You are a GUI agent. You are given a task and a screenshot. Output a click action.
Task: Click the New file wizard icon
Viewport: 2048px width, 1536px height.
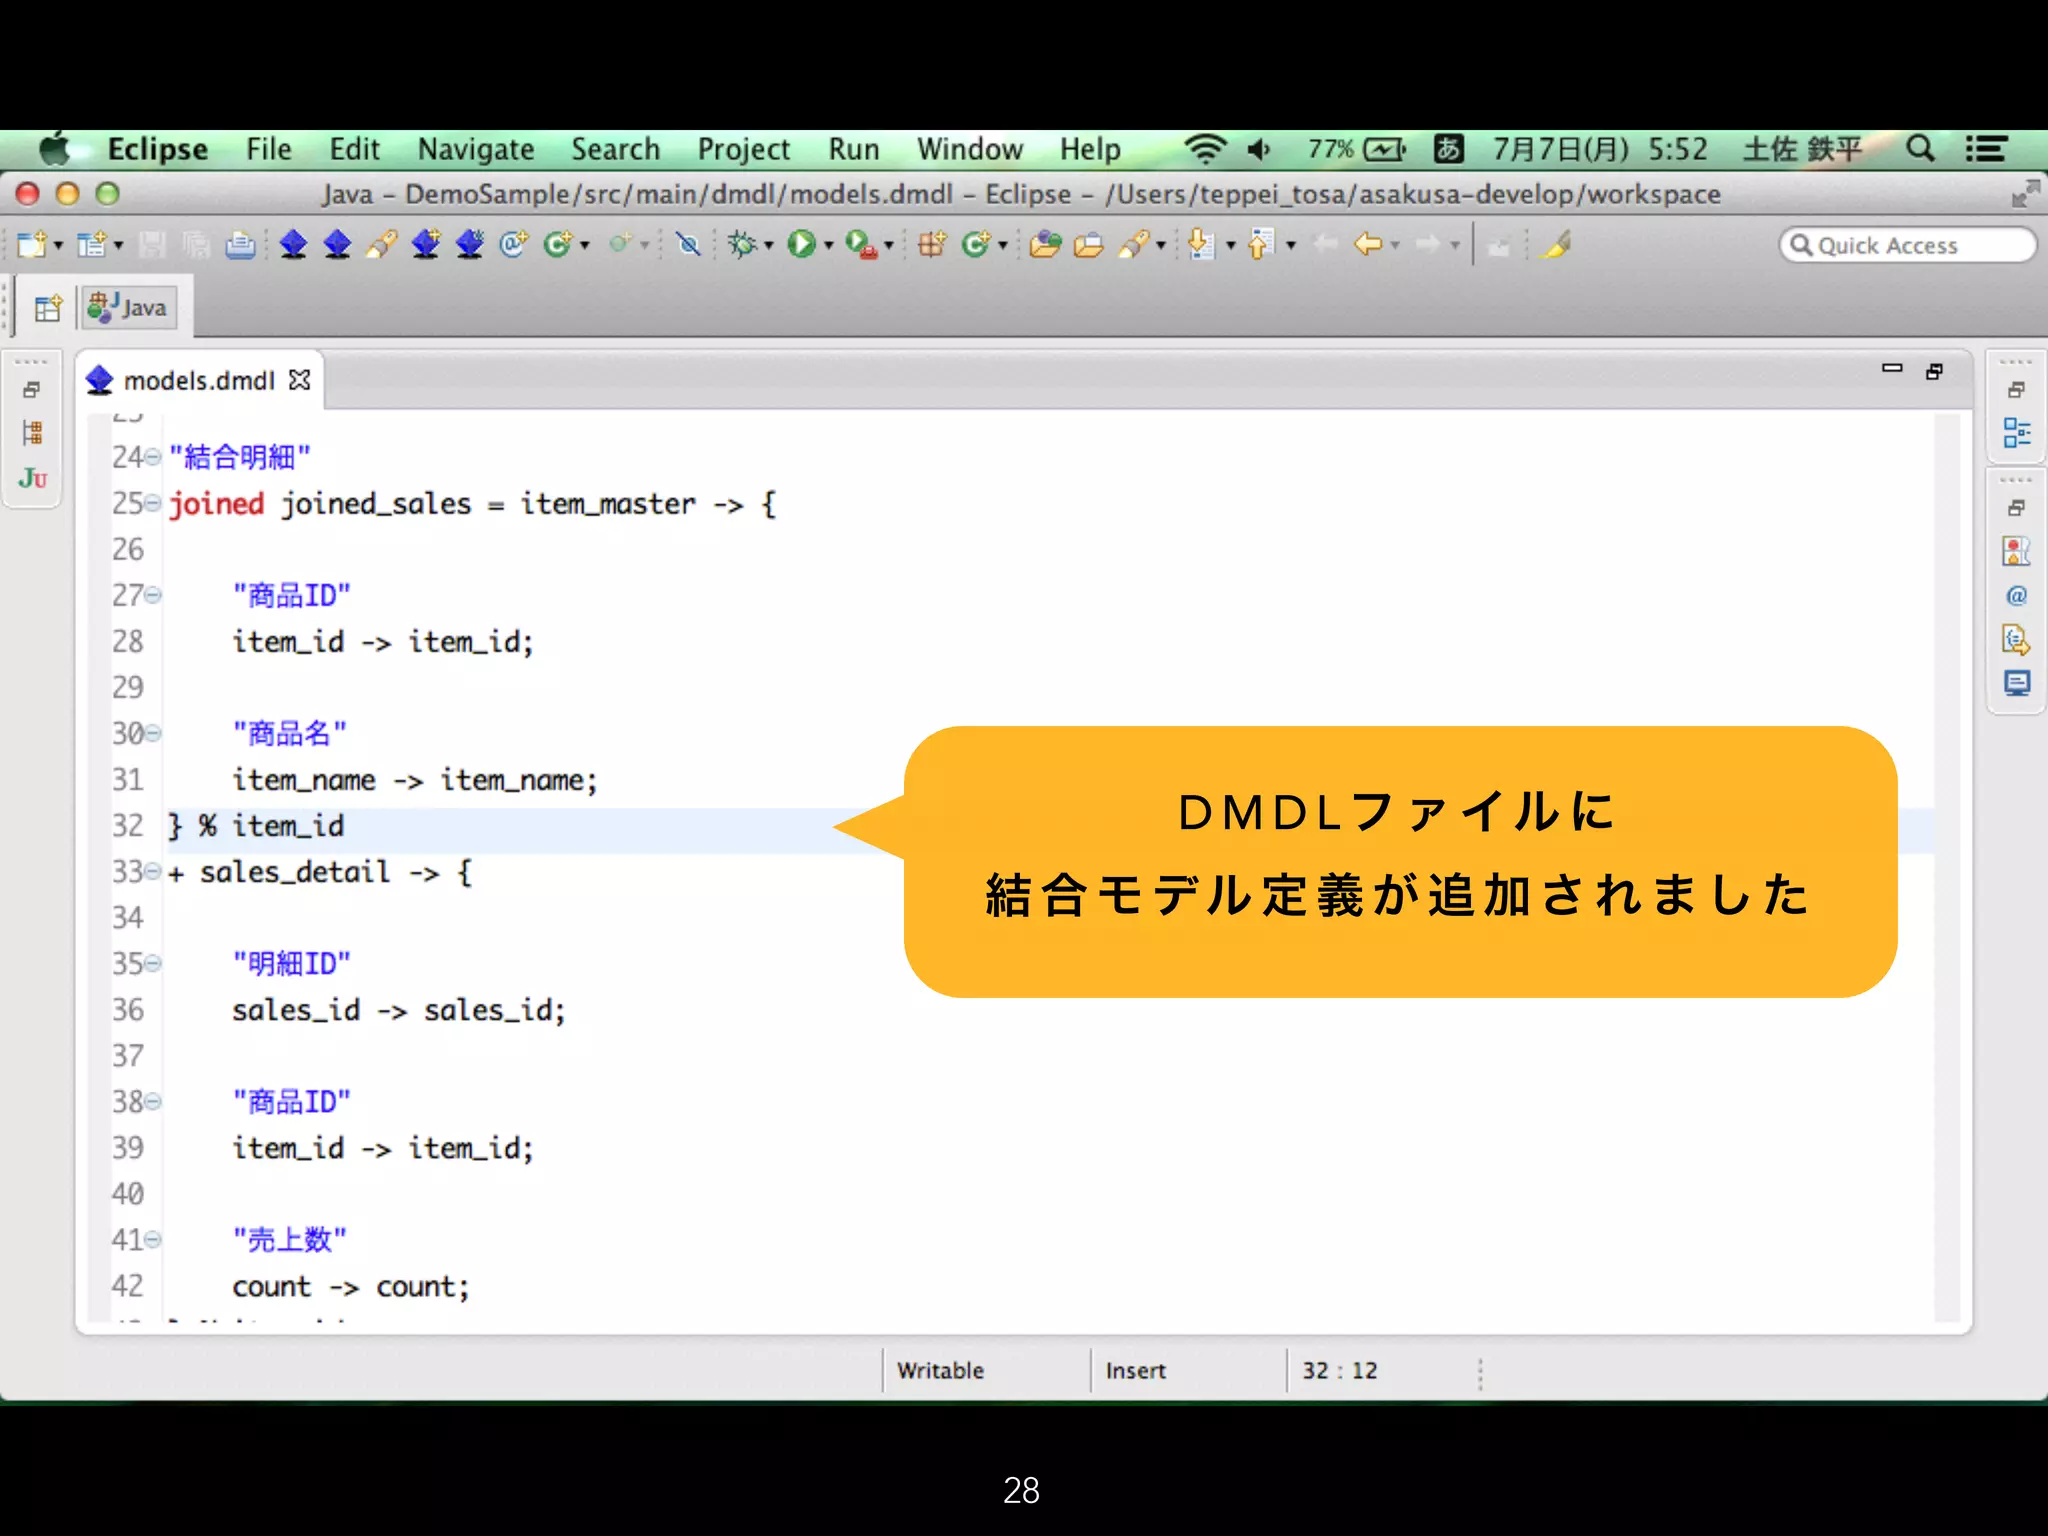pos(32,244)
